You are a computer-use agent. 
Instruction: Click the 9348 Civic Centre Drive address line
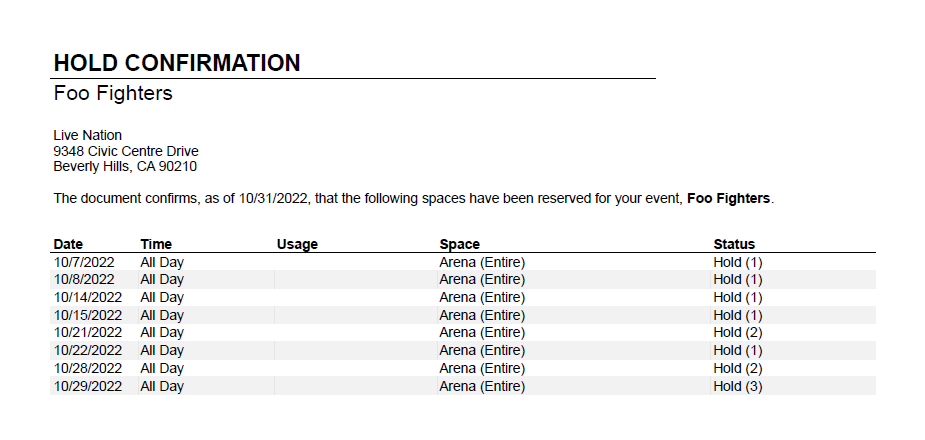tap(126, 152)
